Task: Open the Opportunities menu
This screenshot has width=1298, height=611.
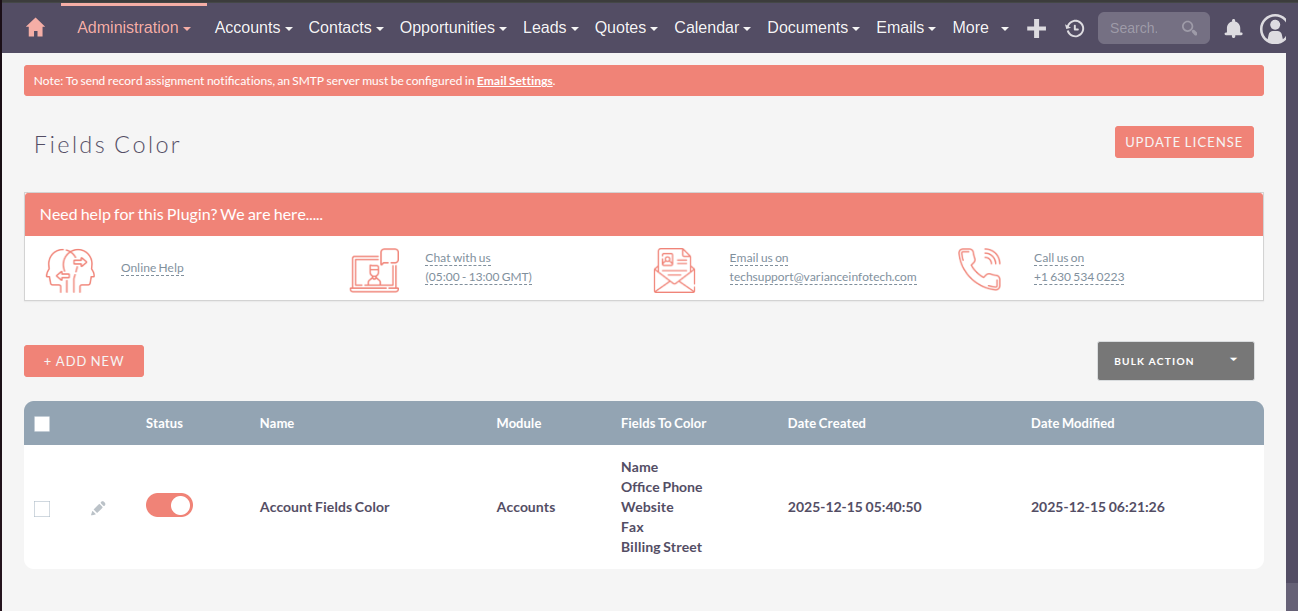Action: click(x=452, y=28)
